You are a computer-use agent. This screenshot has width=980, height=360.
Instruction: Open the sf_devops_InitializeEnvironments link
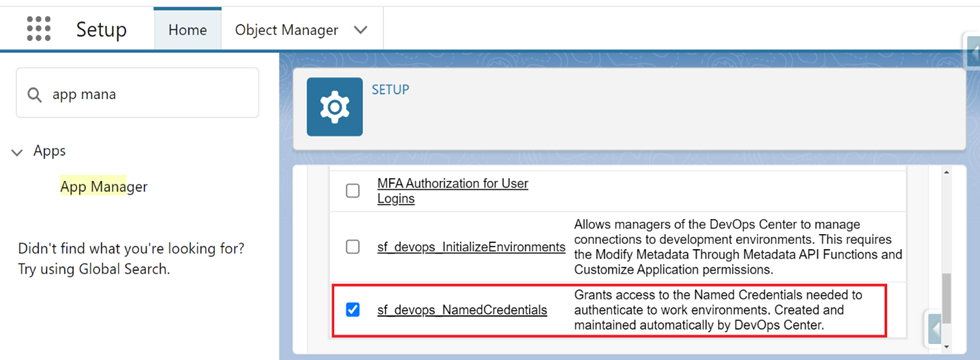pyautogui.click(x=471, y=247)
